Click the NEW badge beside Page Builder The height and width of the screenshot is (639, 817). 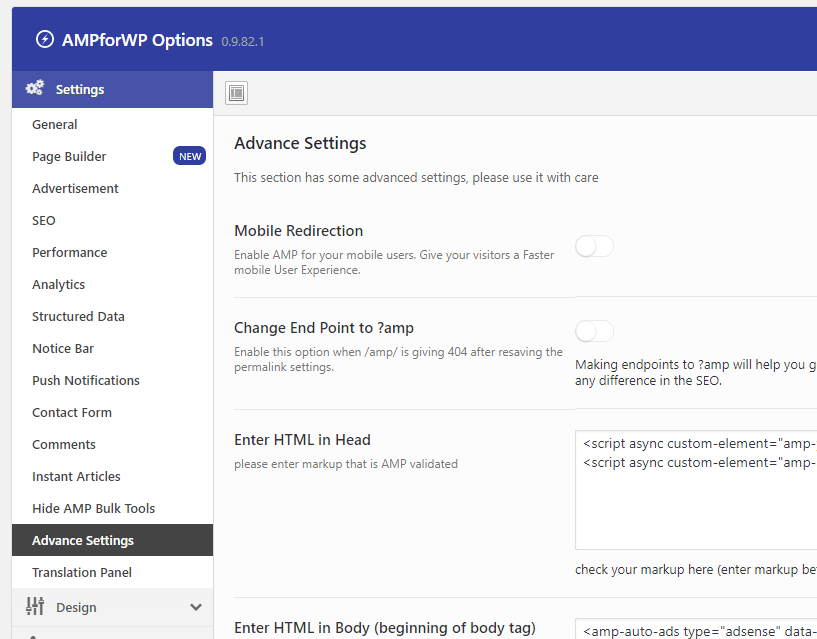click(190, 156)
